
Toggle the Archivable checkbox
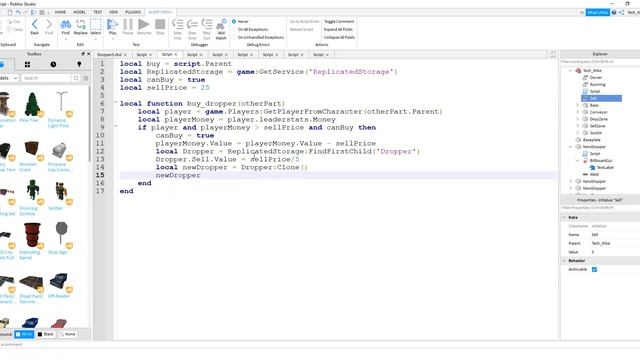(x=594, y=269)
